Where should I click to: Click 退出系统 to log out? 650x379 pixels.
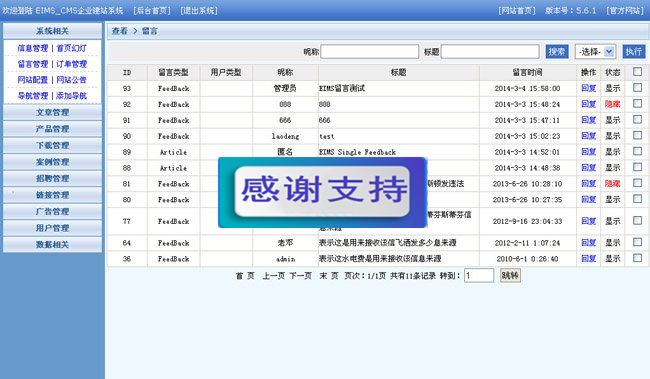[x=199, y=10]
